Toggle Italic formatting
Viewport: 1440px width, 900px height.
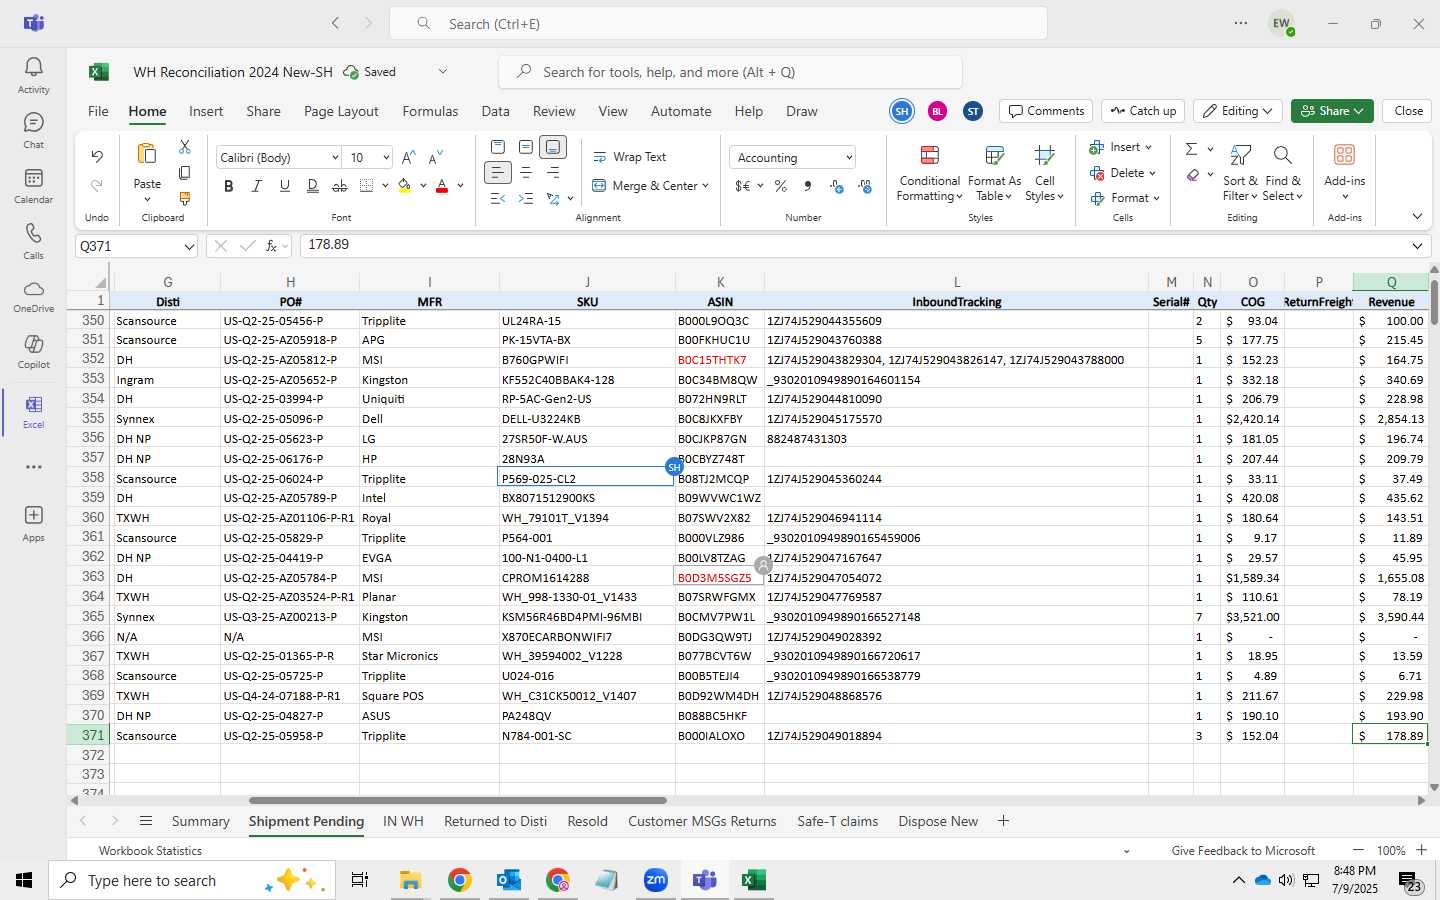(x=257, y=186)
